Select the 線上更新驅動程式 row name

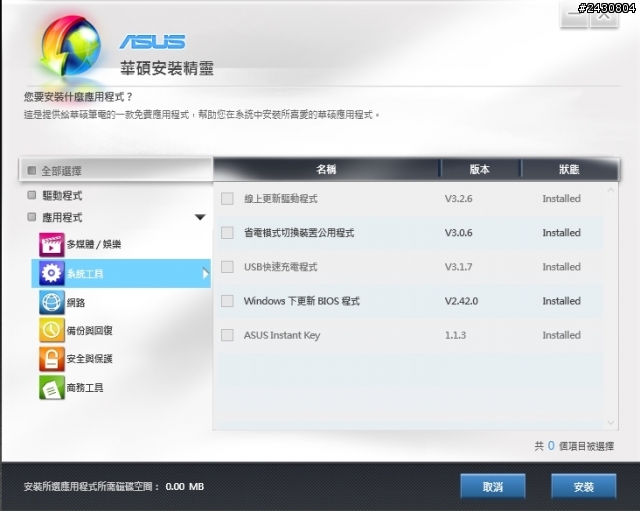281,199
